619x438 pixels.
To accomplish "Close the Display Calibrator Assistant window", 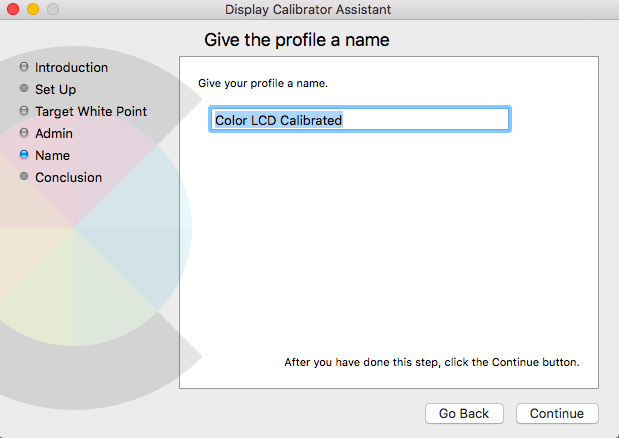I will coord(13,10).
